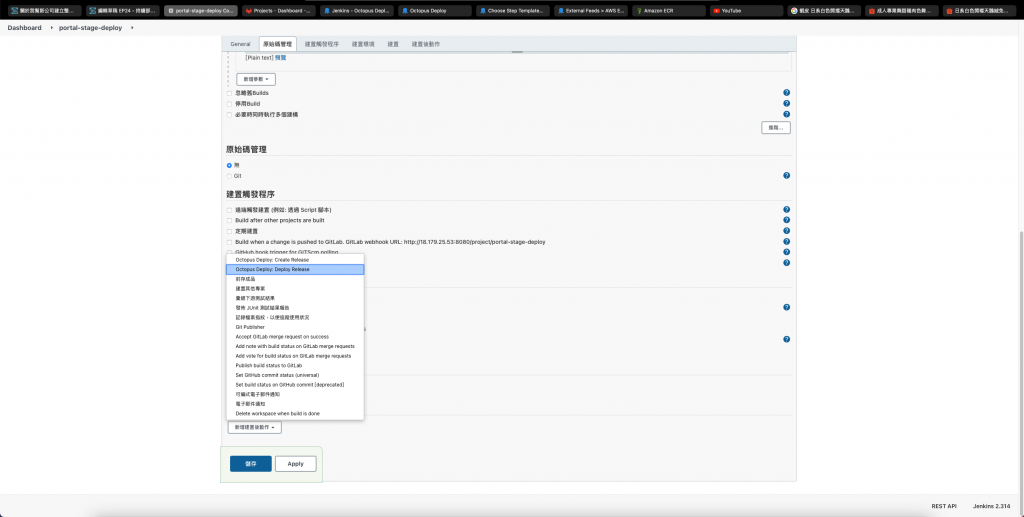Choose Octopus Deploy: Deploy Release menu item
1024x517 pixels.
tap(295, 269)
